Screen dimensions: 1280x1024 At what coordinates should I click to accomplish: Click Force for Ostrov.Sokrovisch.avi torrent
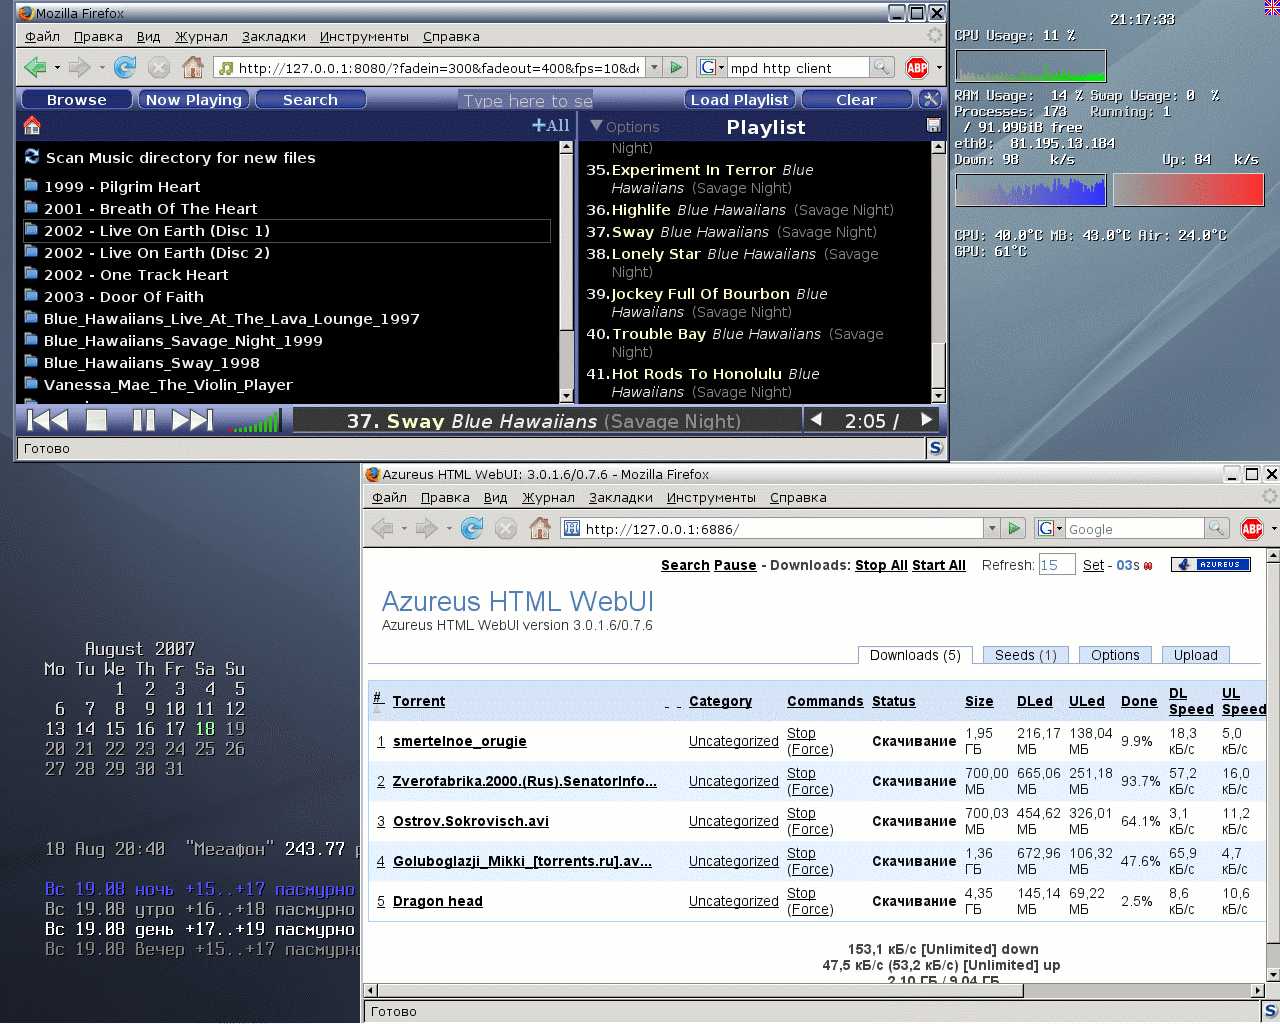point(810,829)
